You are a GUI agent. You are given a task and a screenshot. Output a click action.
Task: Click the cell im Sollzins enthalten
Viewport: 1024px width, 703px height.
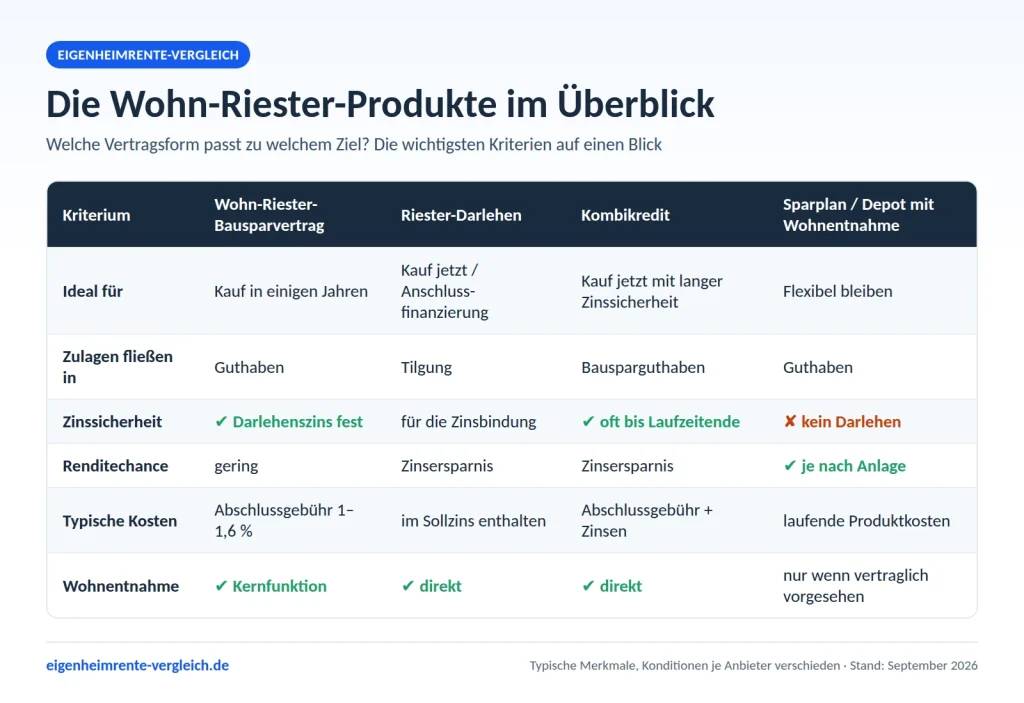pos(473,521)
